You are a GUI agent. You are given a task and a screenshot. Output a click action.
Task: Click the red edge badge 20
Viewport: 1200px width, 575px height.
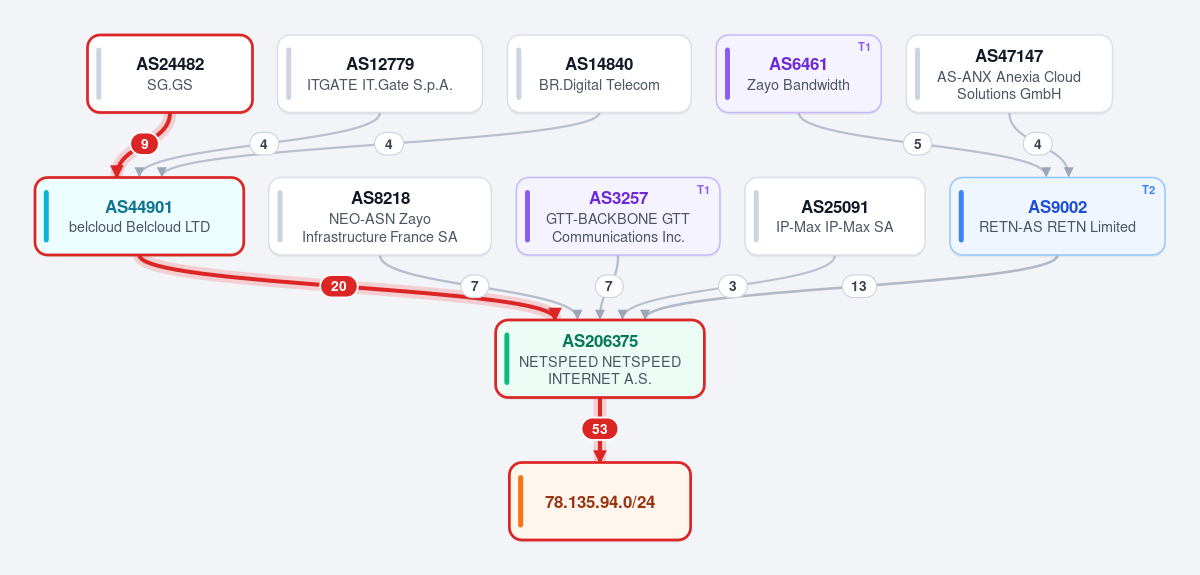point(339,286)
